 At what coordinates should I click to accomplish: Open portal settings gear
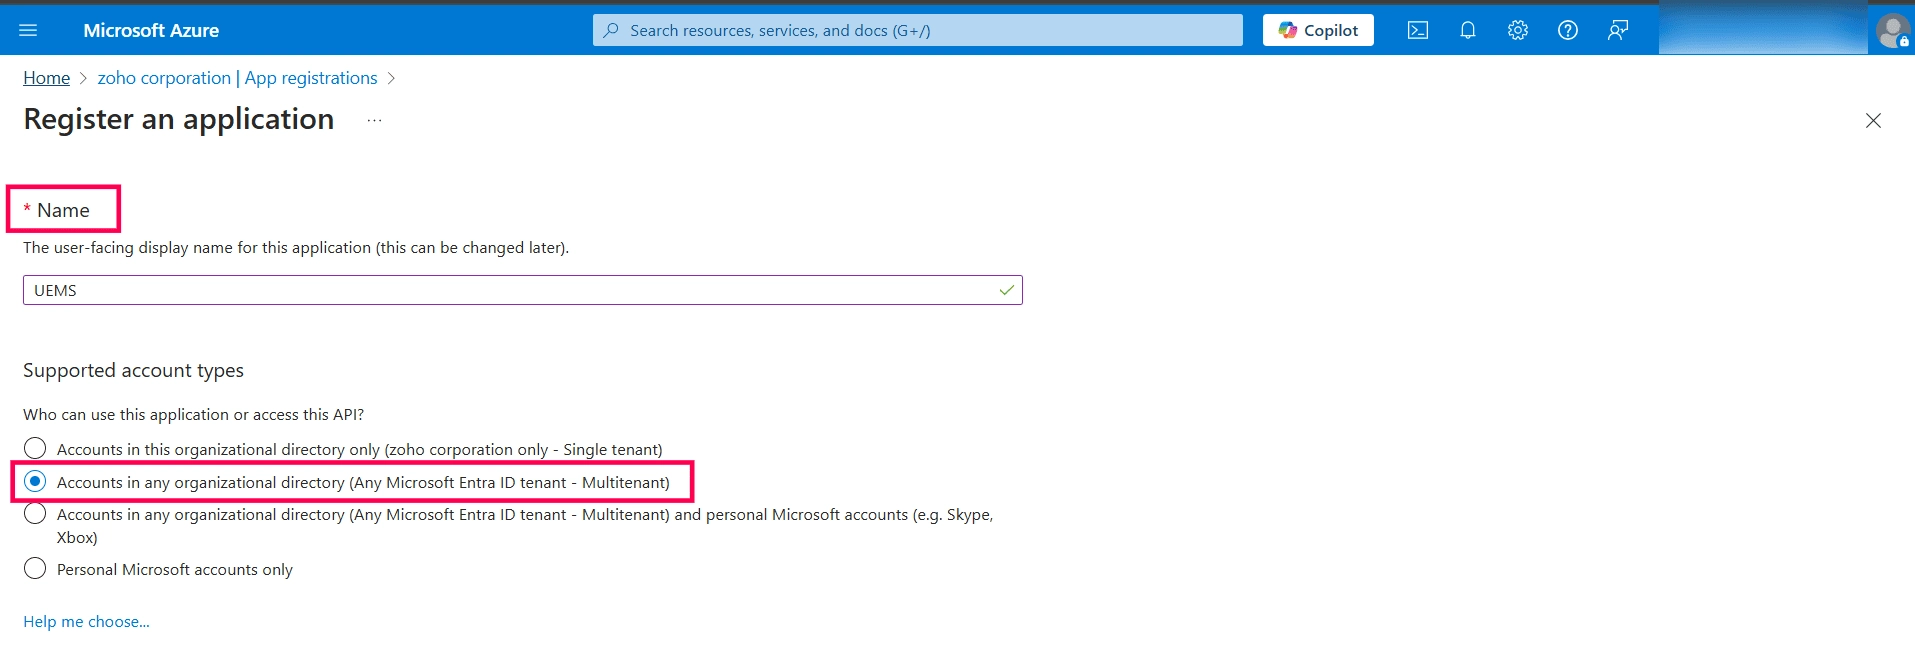[x=1518, y=30]
